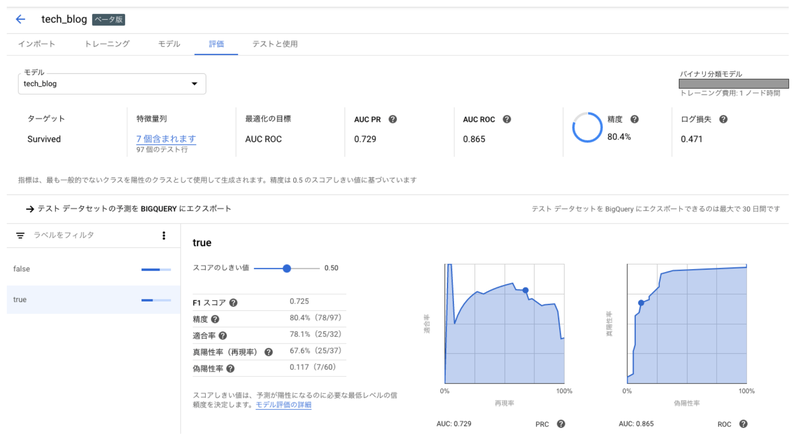Click help icon beside PRC chart label
The height and width of the screenshot is (444, 800).
pyautogui.click(x=561, y=424)
